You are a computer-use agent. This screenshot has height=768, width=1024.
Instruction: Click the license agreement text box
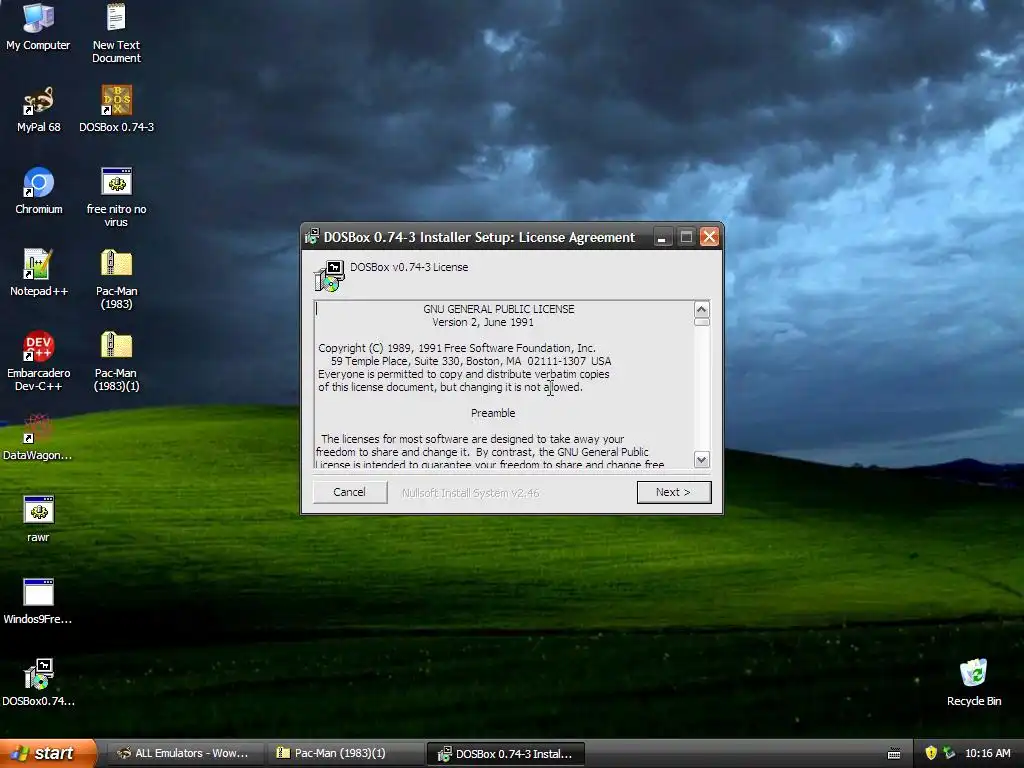(504, 385)
